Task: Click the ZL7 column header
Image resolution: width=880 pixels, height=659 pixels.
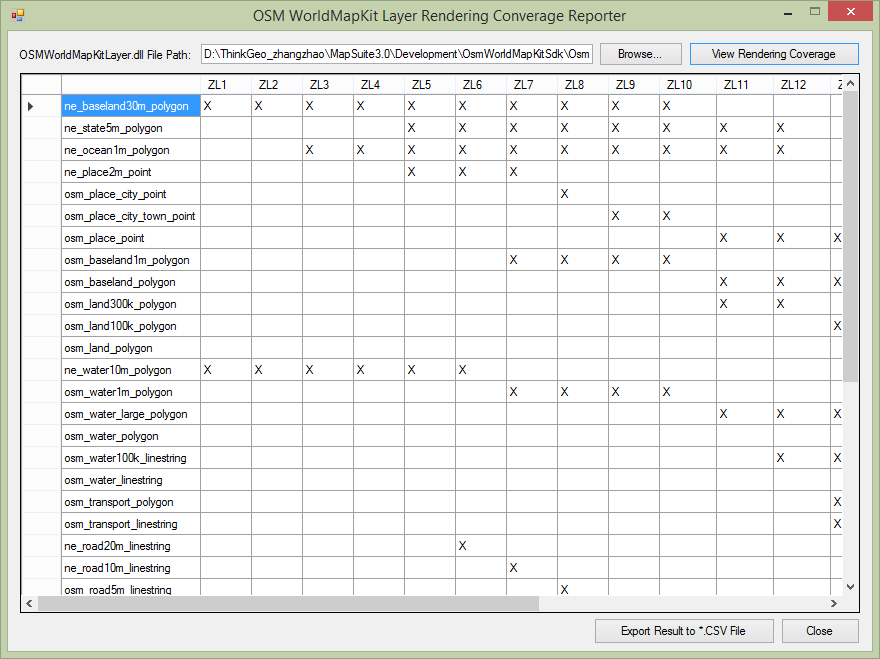Action: [x=524, y=85]
